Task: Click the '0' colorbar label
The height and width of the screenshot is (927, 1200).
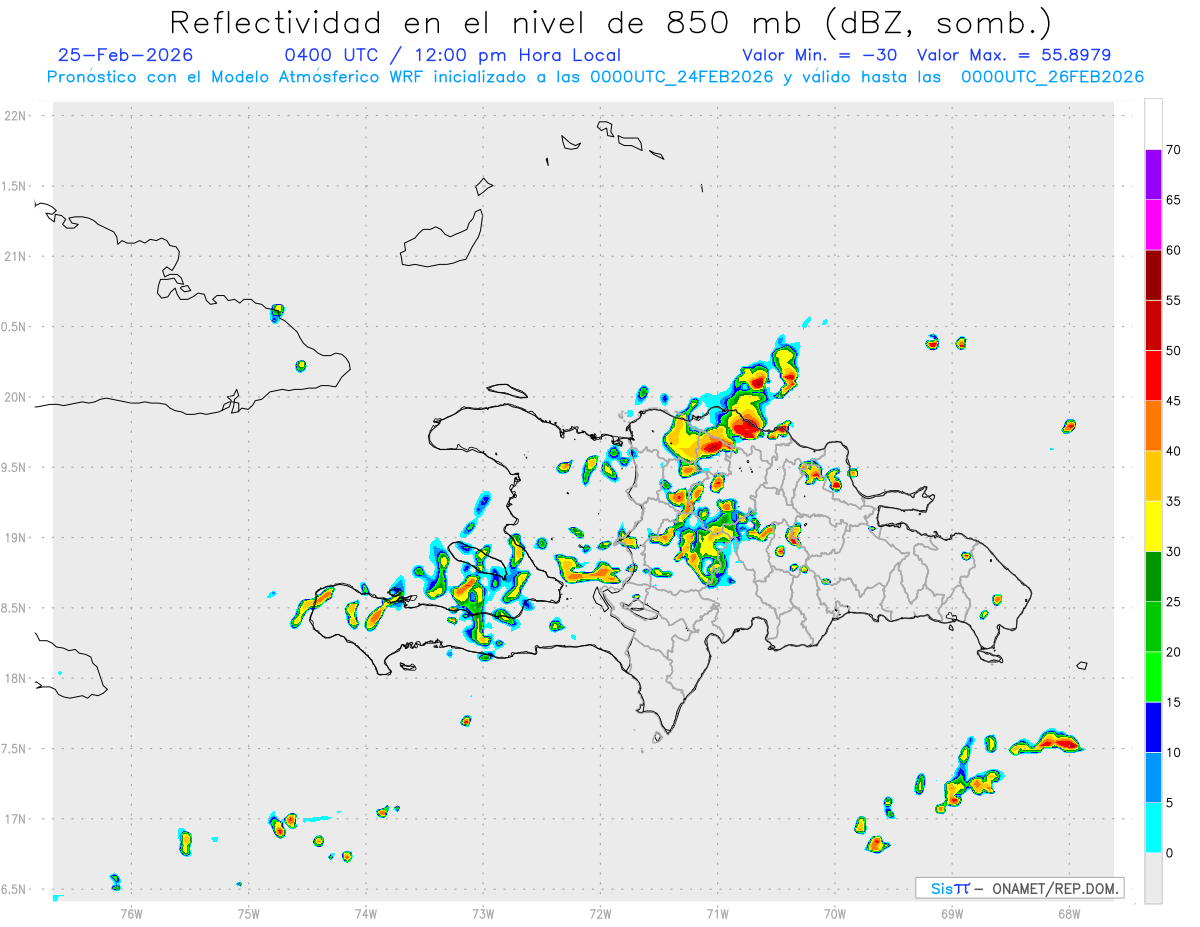Action: 1169,852
